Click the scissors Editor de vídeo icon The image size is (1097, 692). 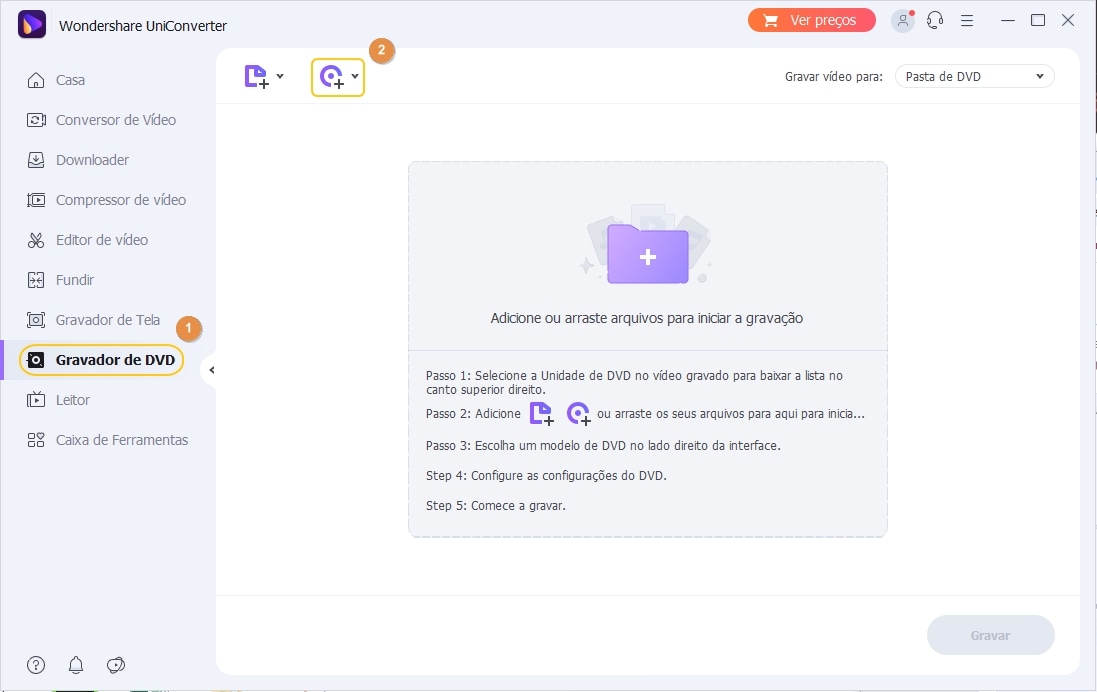click(x=36, y=240)
